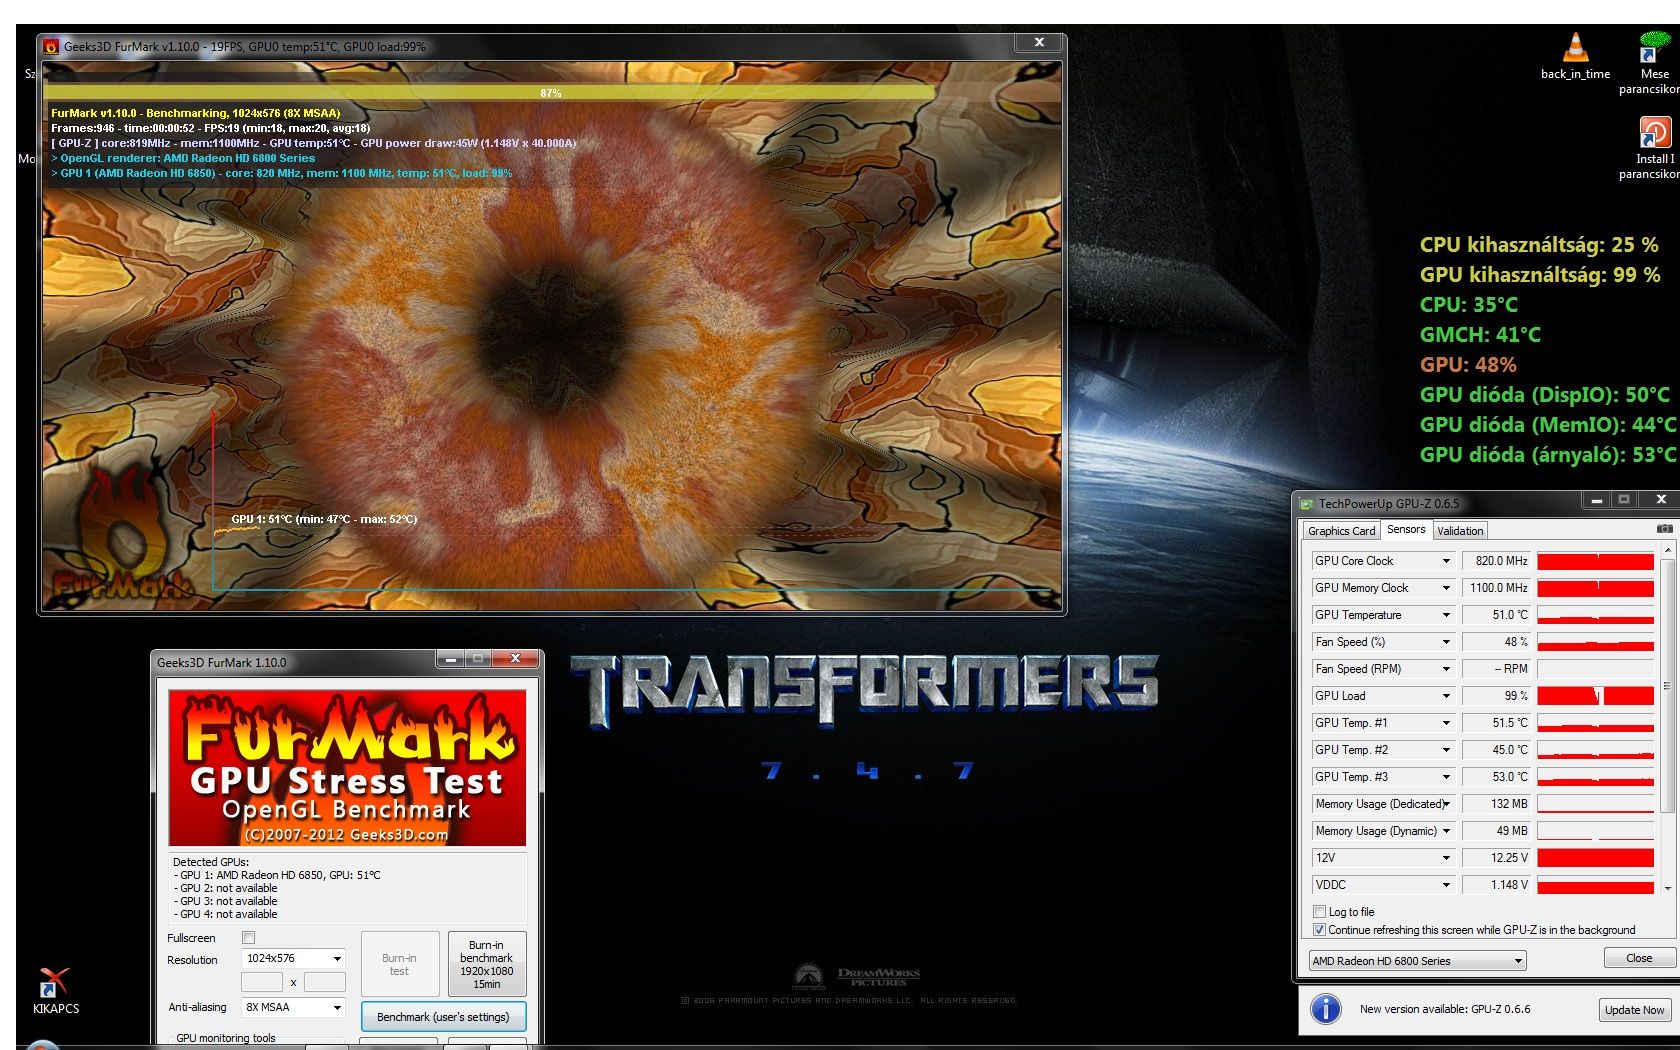
Task: Select the Sensors tab in GPU-Z
Action: pyautogui.click(x=1406, y=530)
